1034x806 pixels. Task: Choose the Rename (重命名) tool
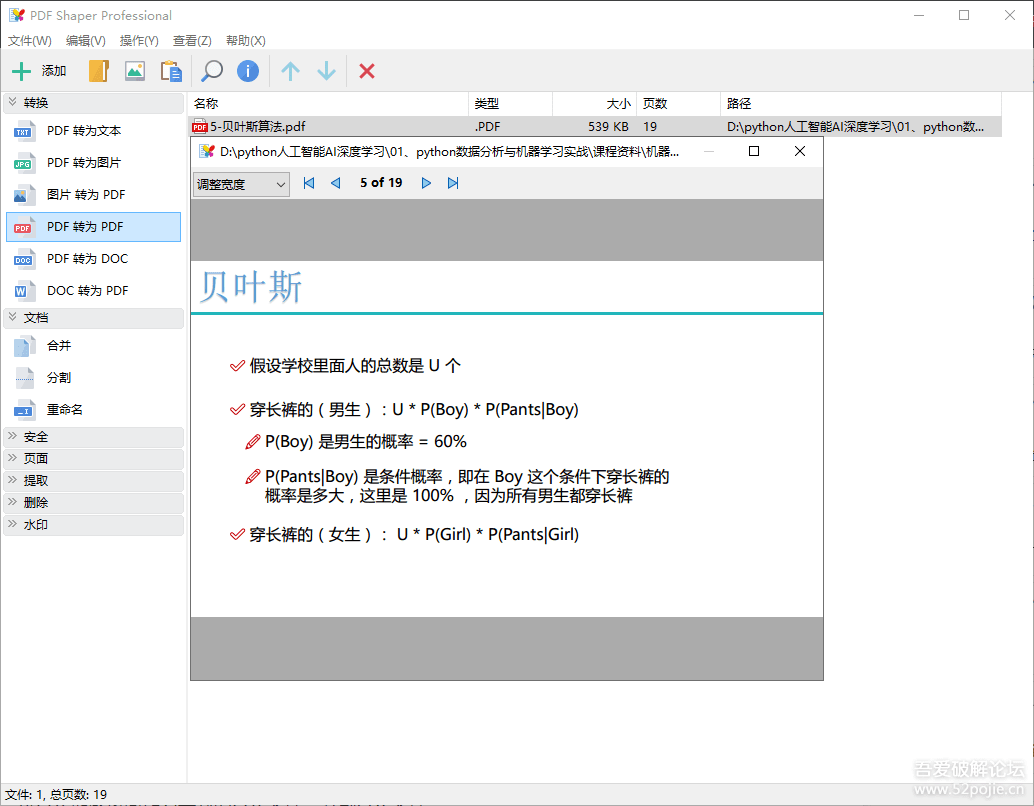point(94,410)
